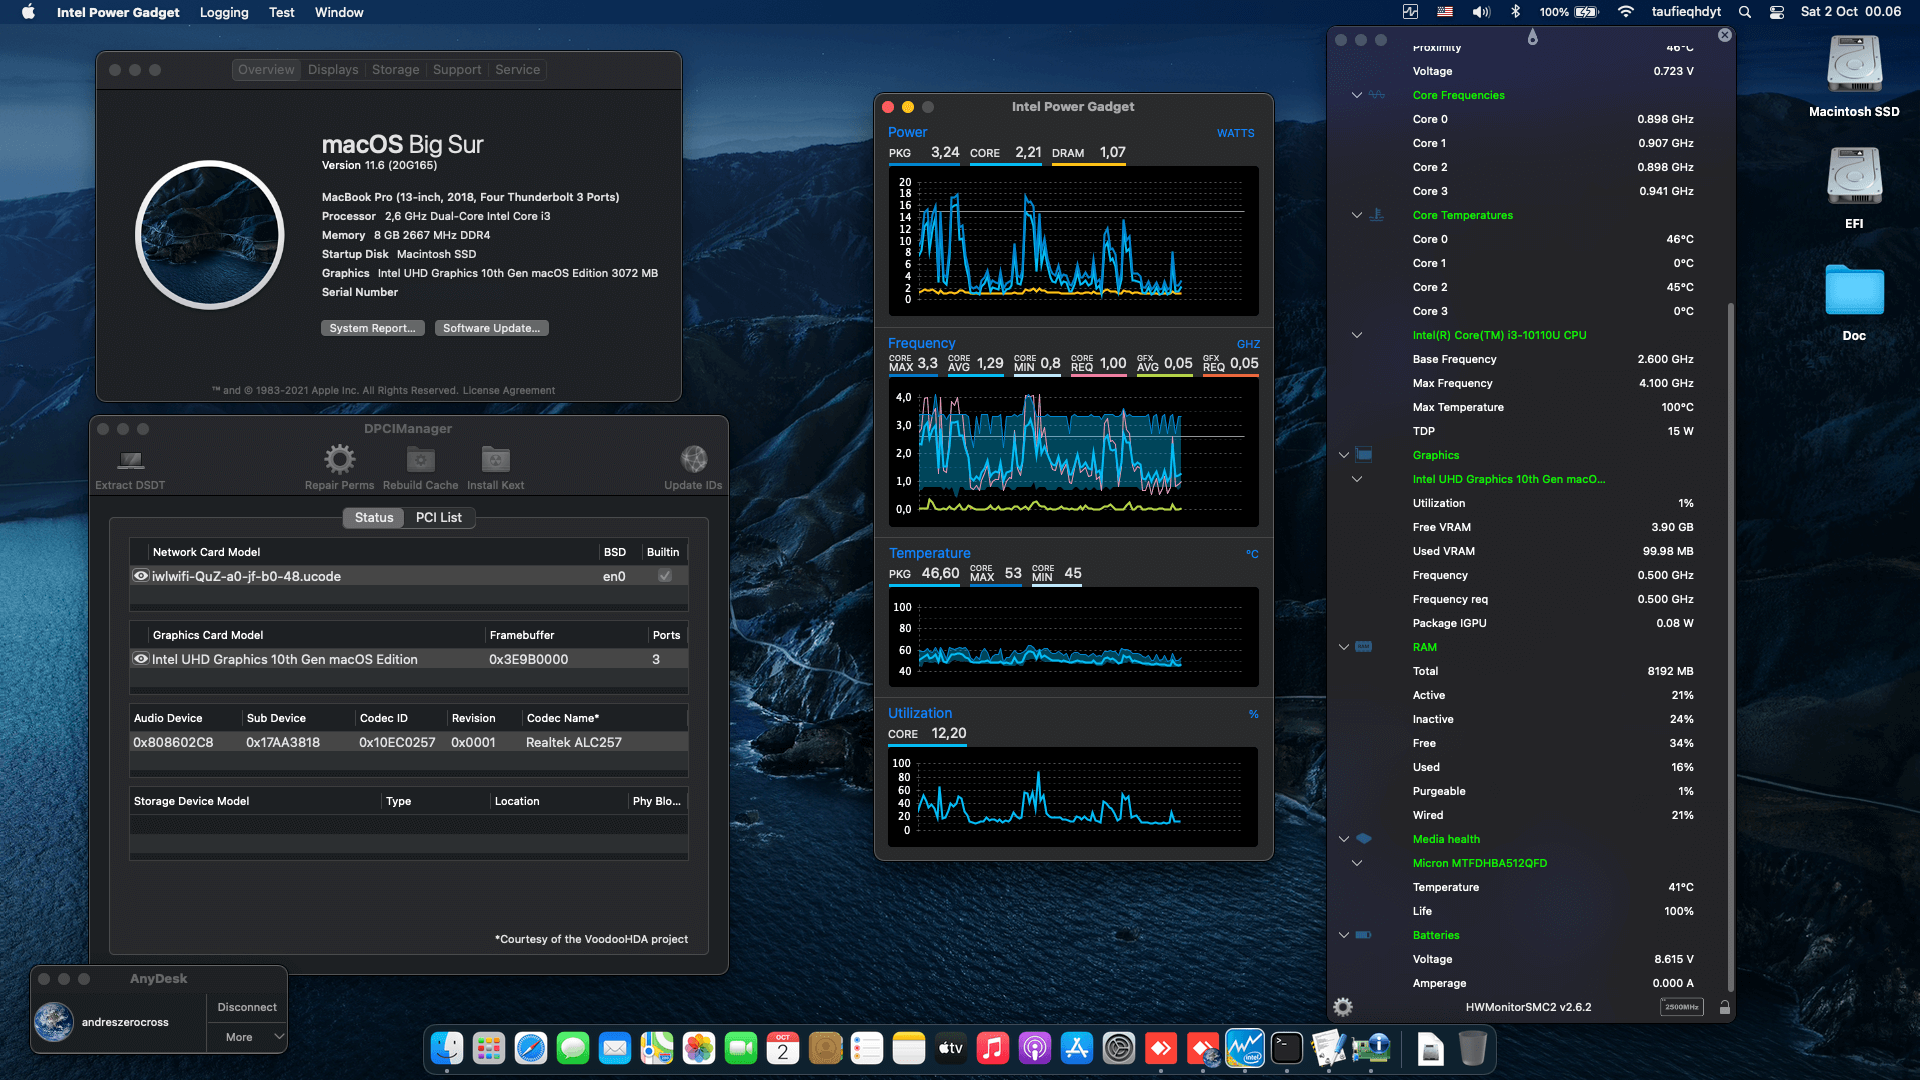Click the 2500MHz button in HWMonitorSMC2
Screen dimensions: 1920x1080
point(1682,1007)
